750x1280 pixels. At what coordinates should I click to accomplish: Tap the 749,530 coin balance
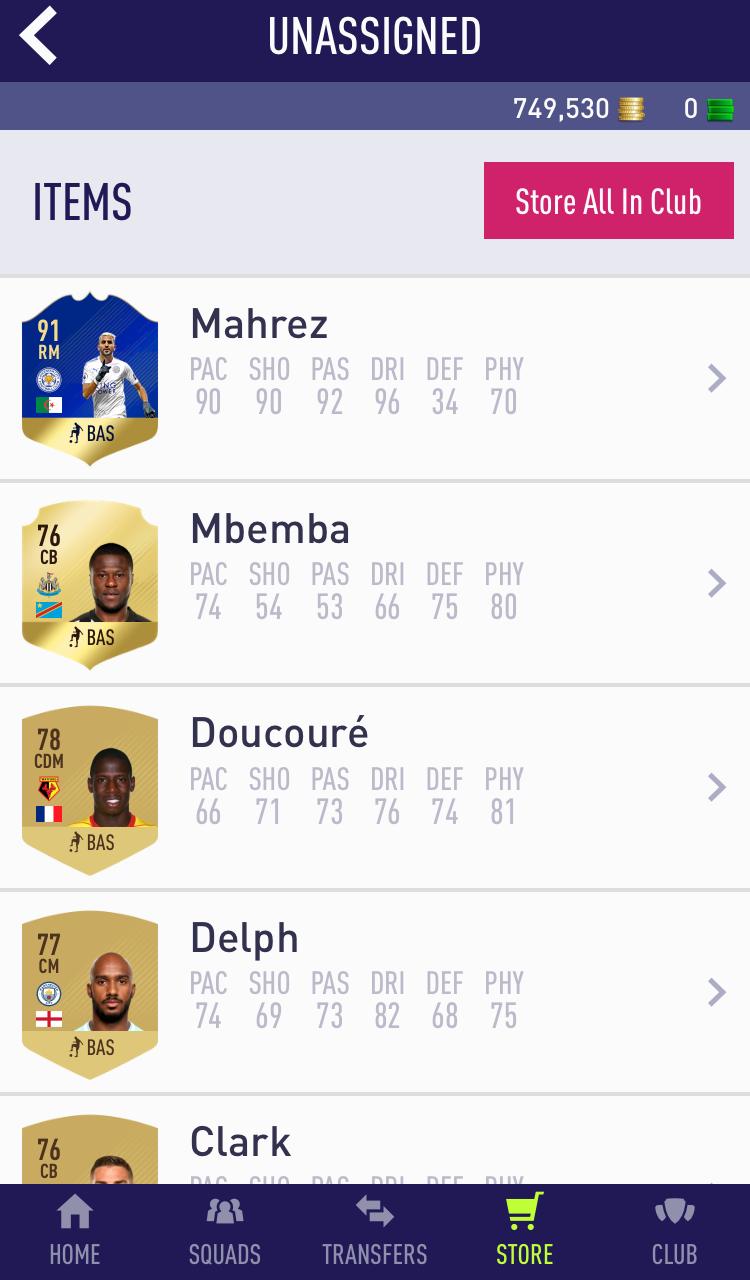coord(561,109)
